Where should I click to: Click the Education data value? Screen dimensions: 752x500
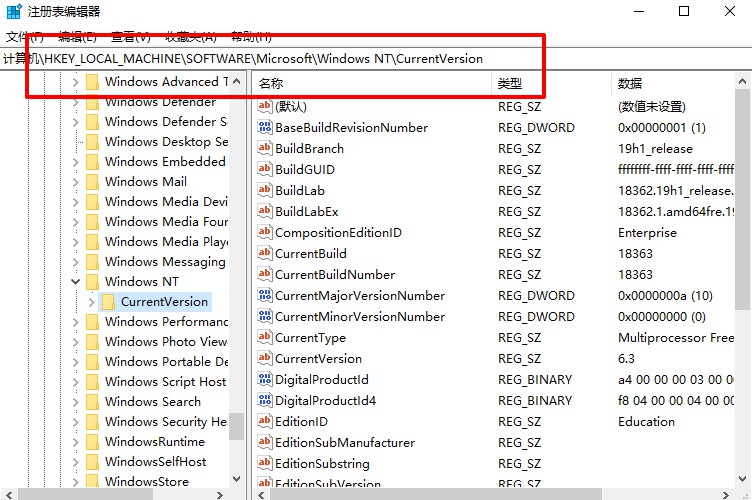646,421
